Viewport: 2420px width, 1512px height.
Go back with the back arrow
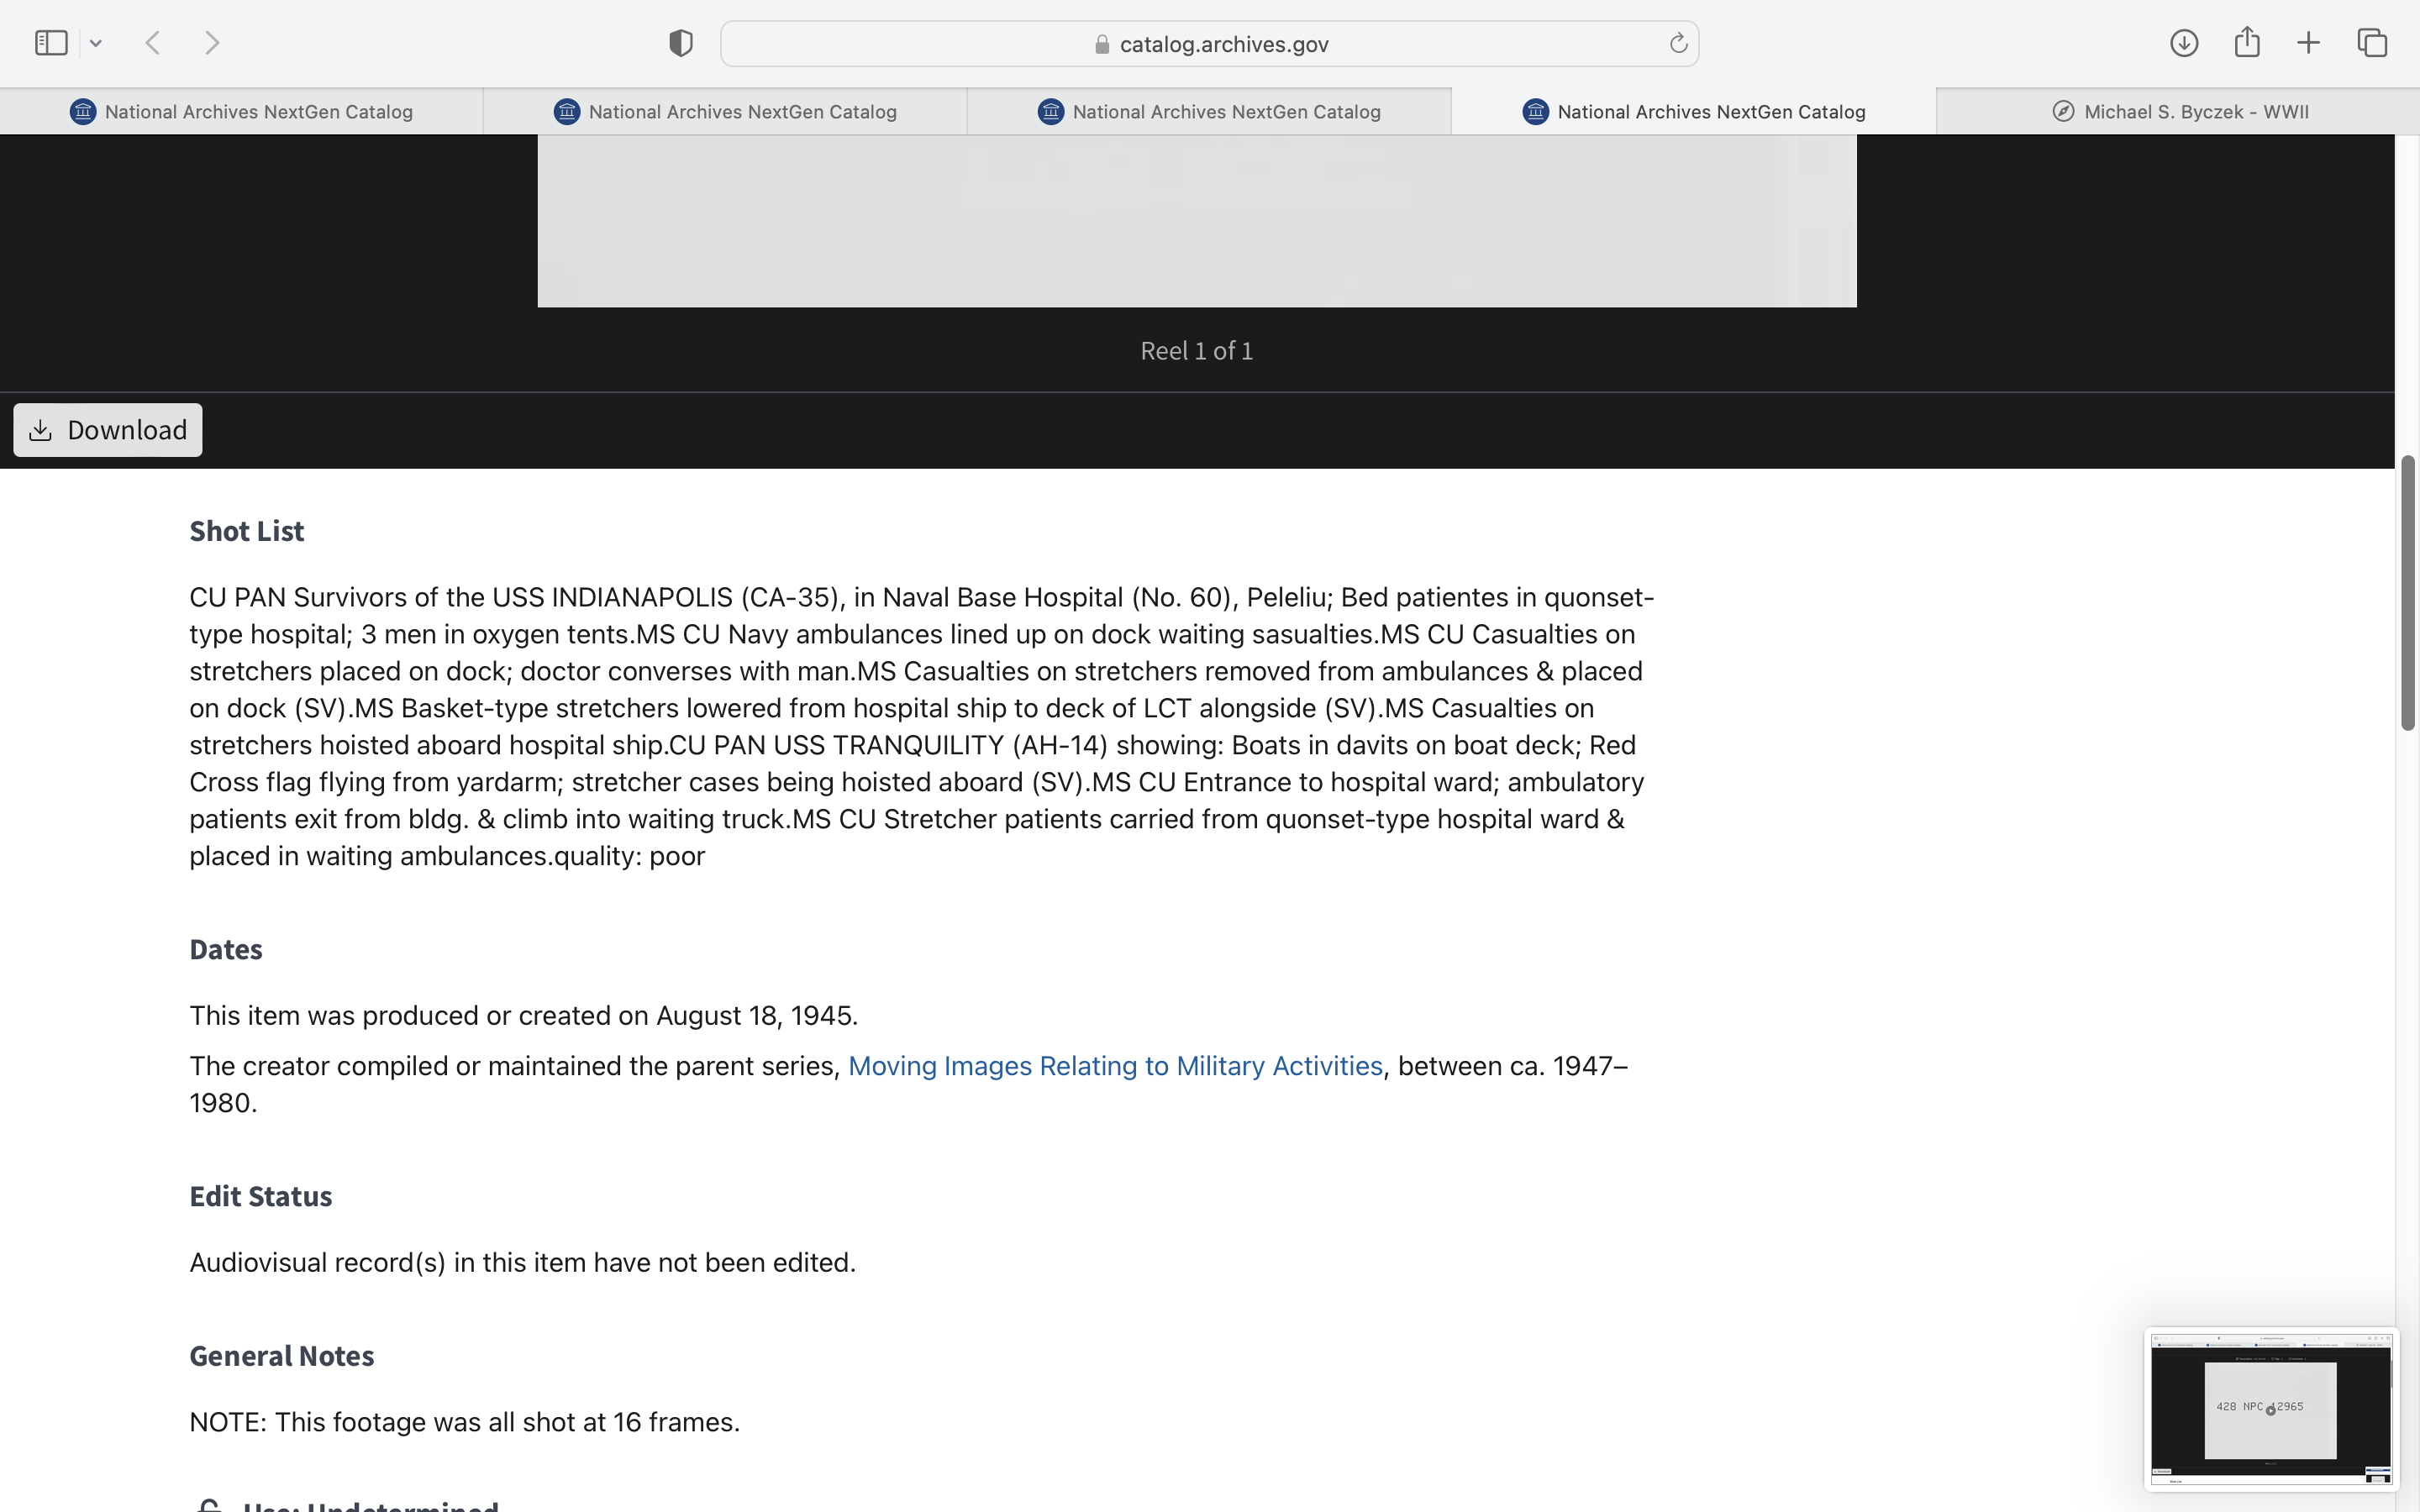point(153,43)
